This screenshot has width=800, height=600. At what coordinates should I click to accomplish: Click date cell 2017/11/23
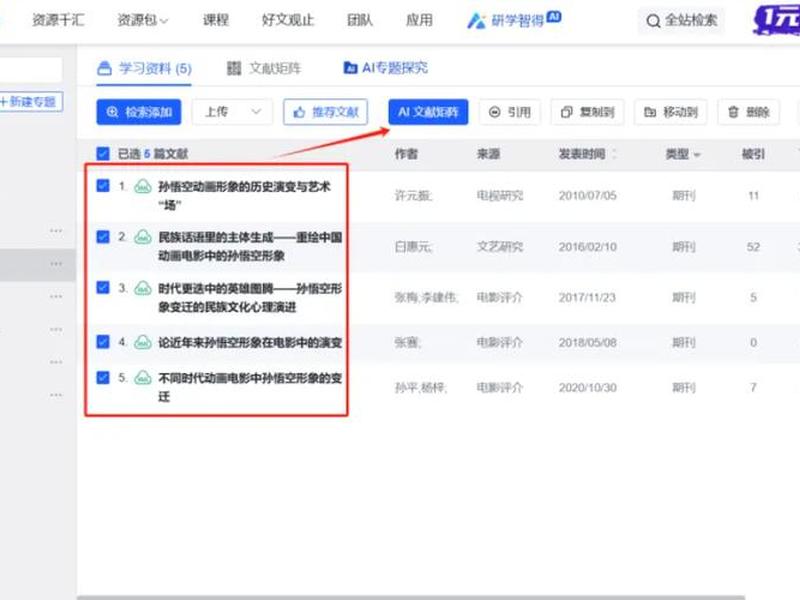[587, 297]
